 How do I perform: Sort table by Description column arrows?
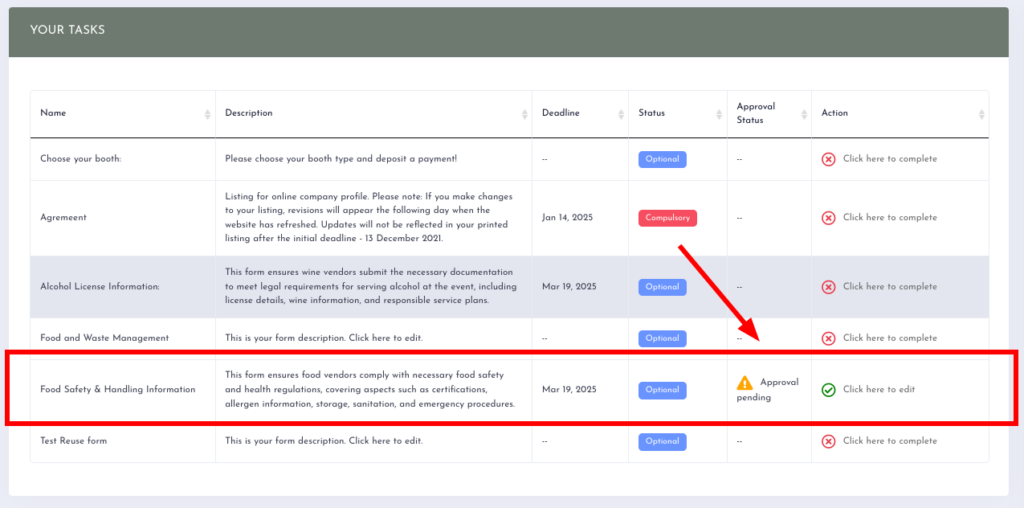pyautogui.click(x=524, y=114)
